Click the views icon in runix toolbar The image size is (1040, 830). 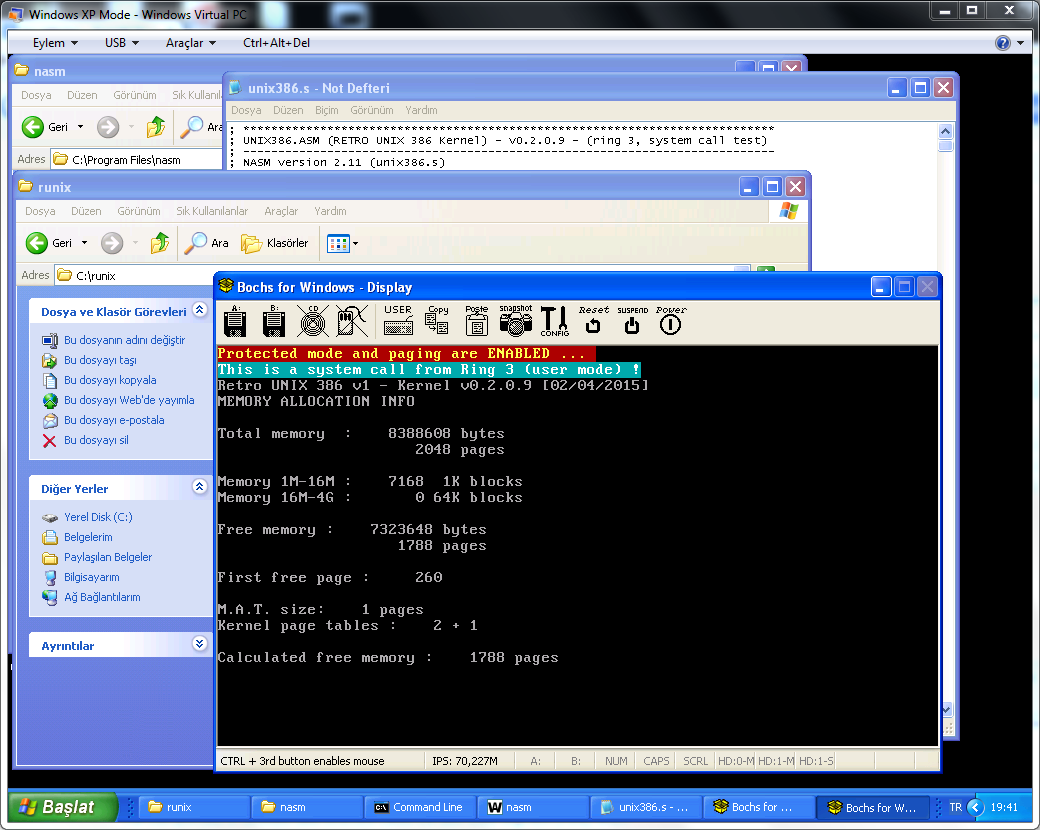pos(338,243)
